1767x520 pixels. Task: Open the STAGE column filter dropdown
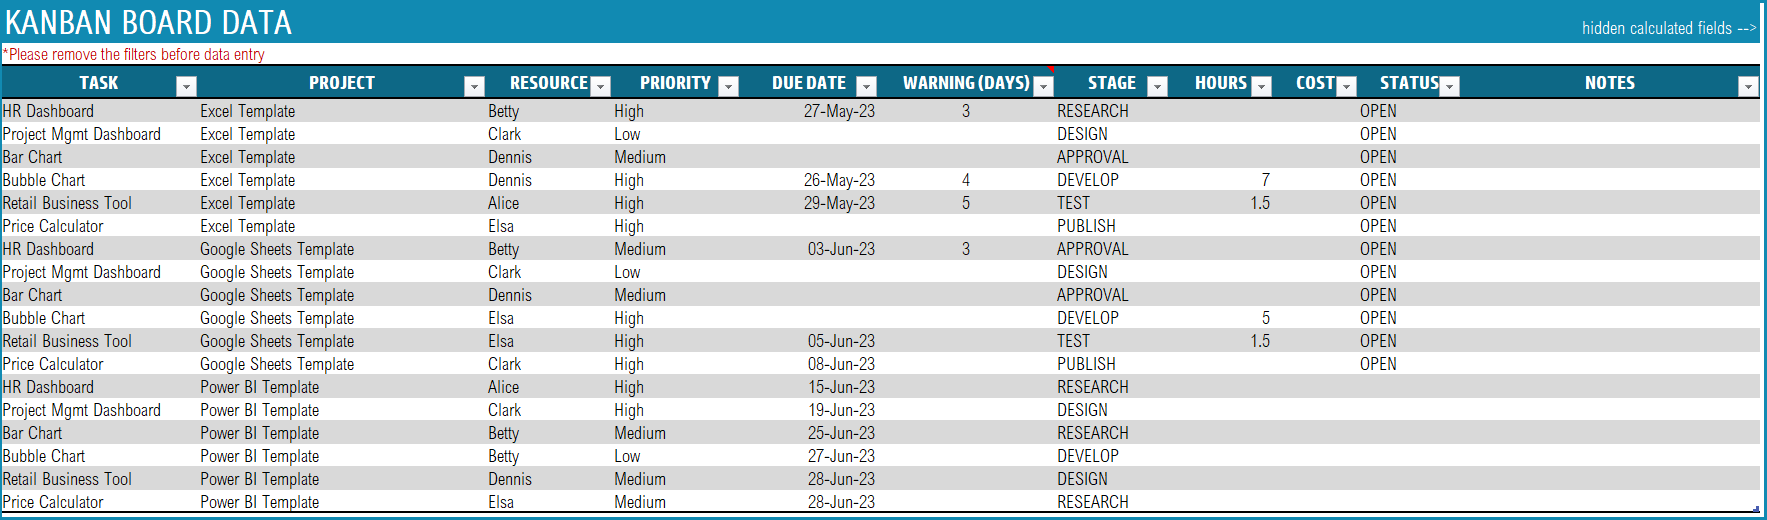[x=1158, y=86]
